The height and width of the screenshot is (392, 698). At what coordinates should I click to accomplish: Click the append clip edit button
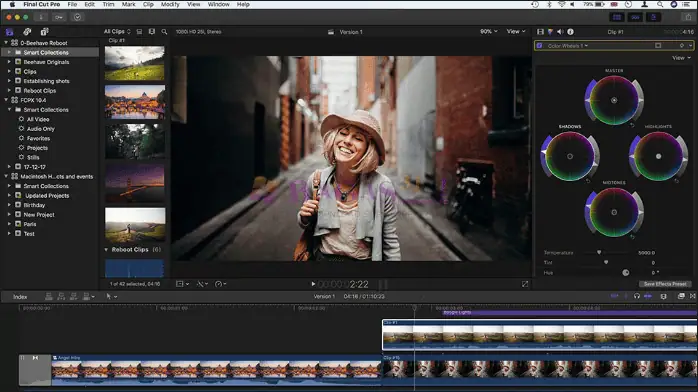[74, 296]
